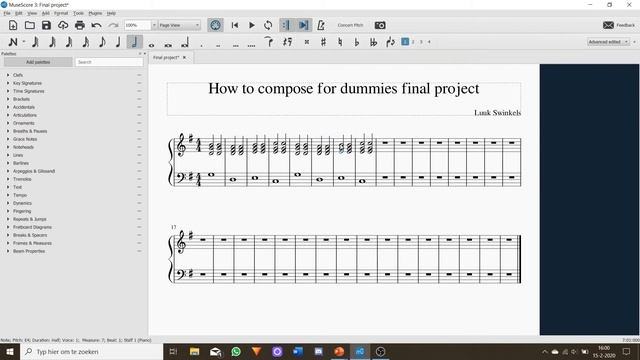Select the score title text
The width and height of the screenshot is (640, 360).
344,89
